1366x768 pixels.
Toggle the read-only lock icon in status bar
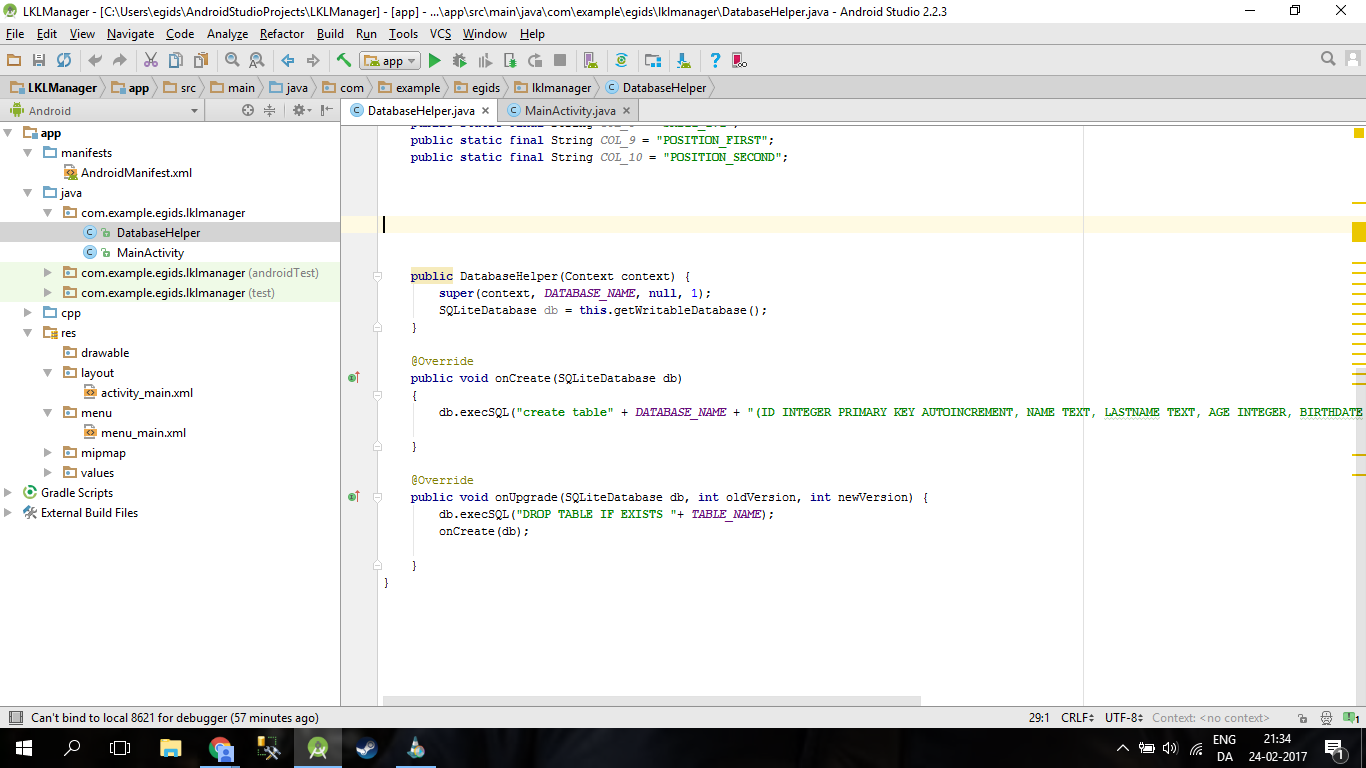[1302, 718]
